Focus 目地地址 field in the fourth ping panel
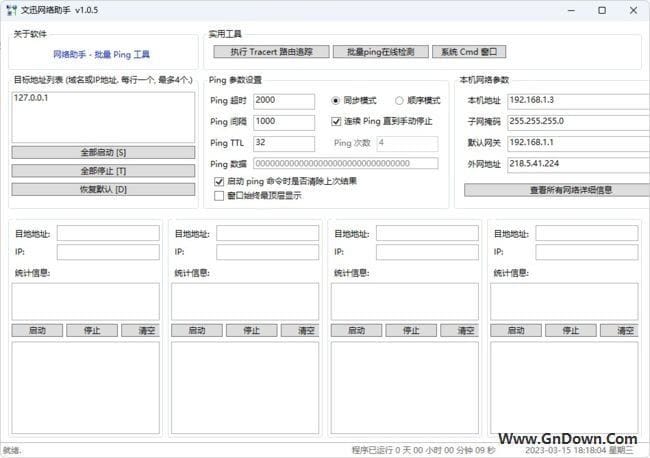Viewport: 650px width, 458px height. [587, 233]
